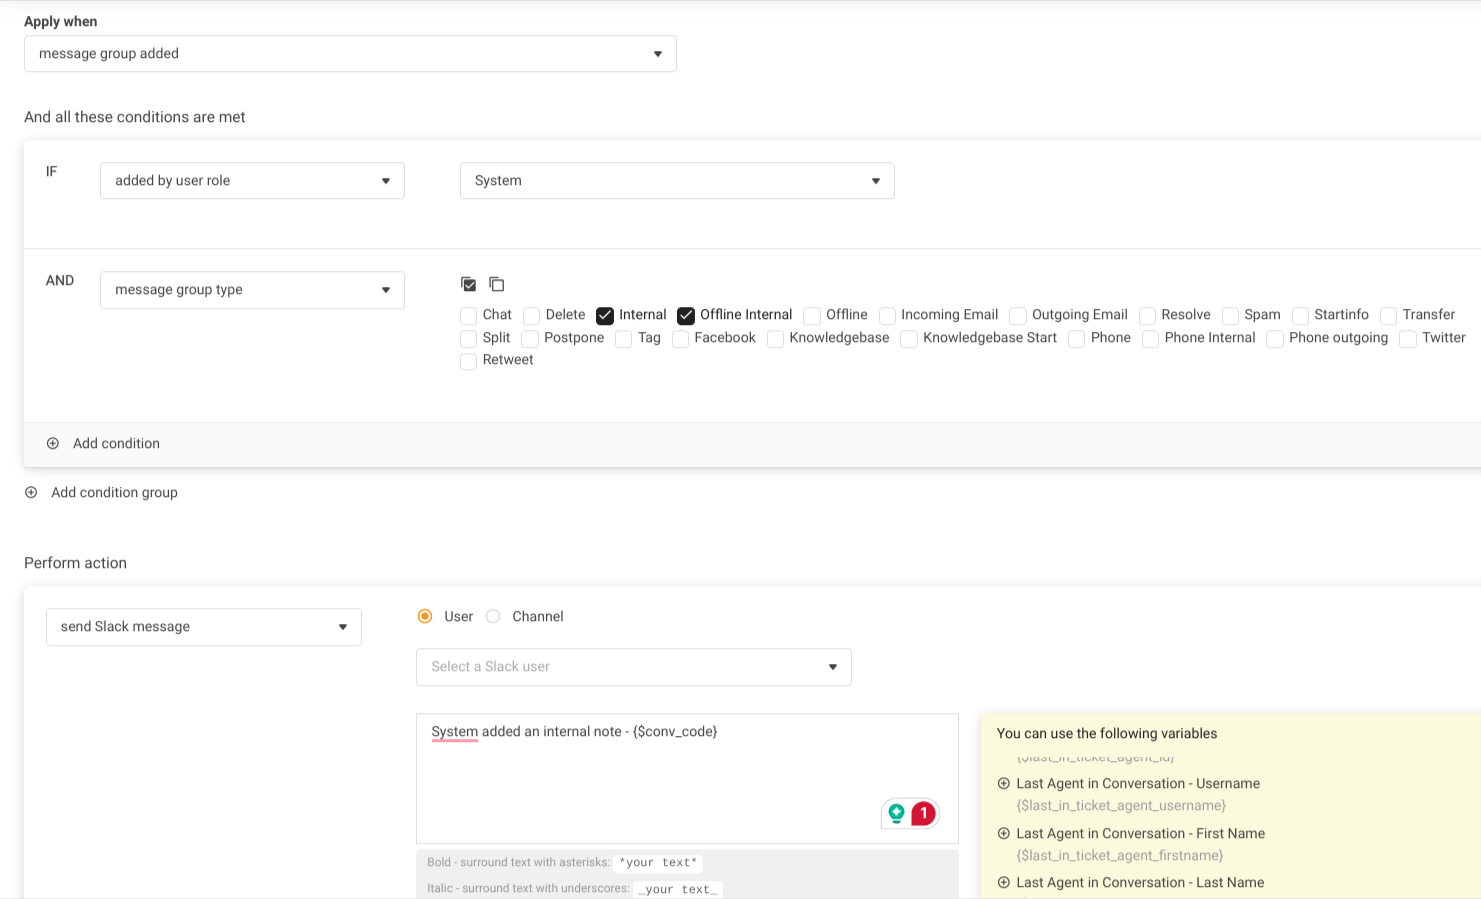The width and height of the screenshot is (1481, 899).
Task: Click the red grammar error count badge
Action: tap(923, 813)
